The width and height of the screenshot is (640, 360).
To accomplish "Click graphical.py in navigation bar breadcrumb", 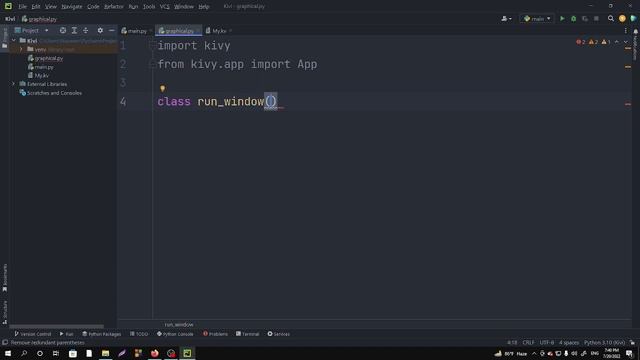I will (39, 19).
